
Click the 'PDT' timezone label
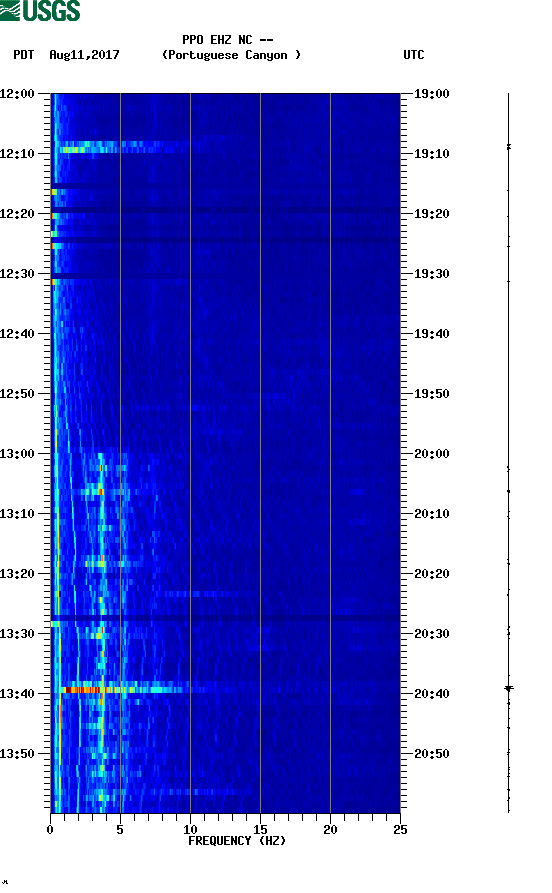(23, 55)
